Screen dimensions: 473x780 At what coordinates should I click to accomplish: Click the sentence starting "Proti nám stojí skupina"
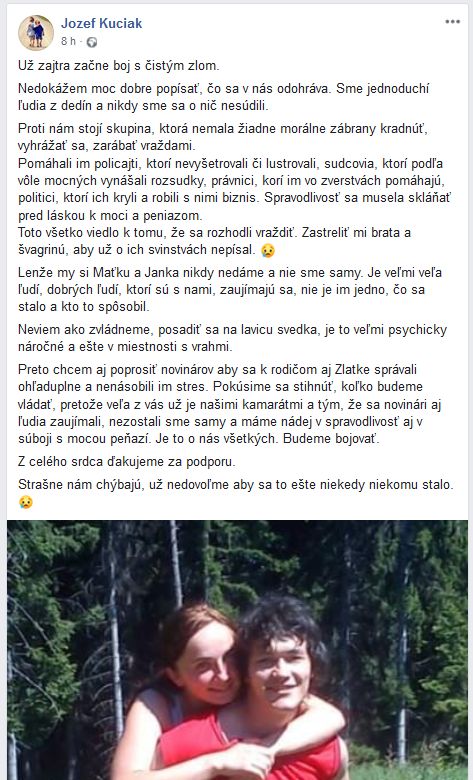coord(223,137)
